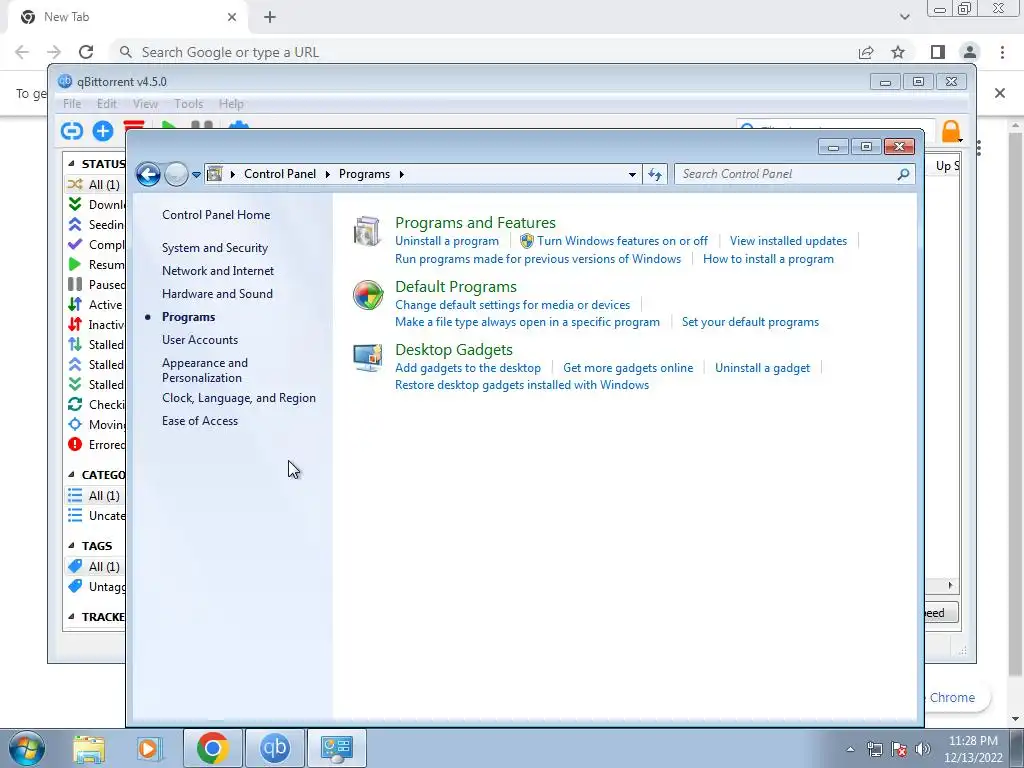
Task: Select the Checking status filter in qBittorrent
Action: tap(96, 405)
